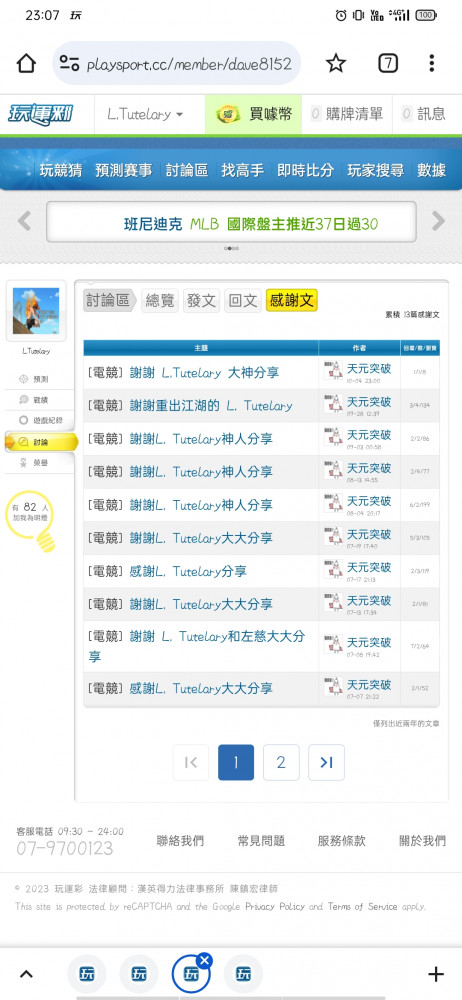
Task: Show the next announcement with right arrow
Action: tap(438, 221)
